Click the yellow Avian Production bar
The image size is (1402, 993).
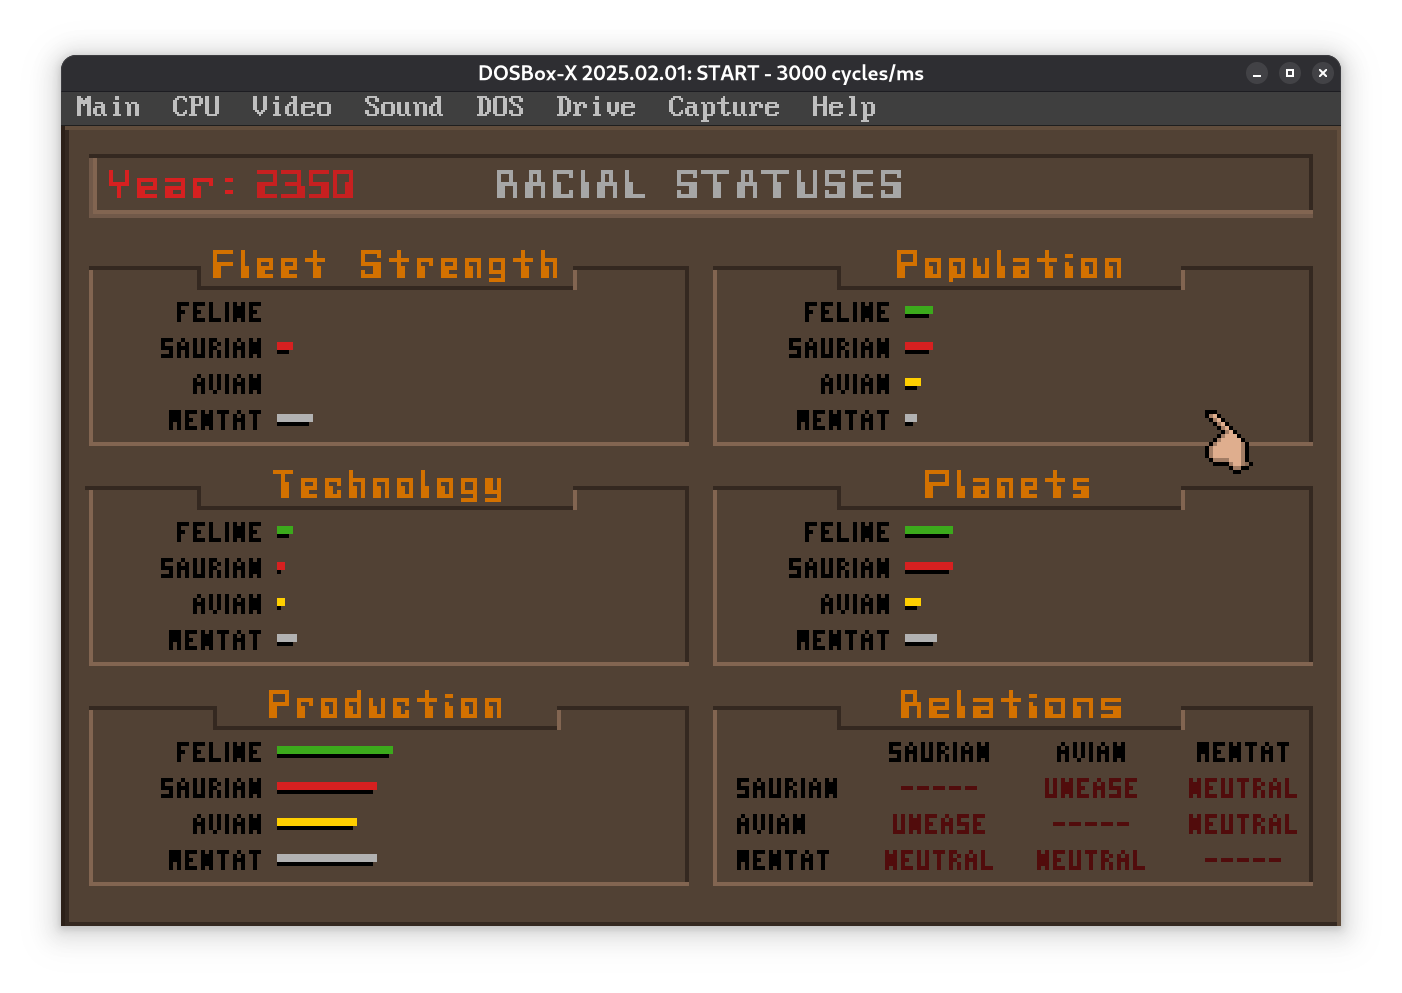[x=316, y=823]
